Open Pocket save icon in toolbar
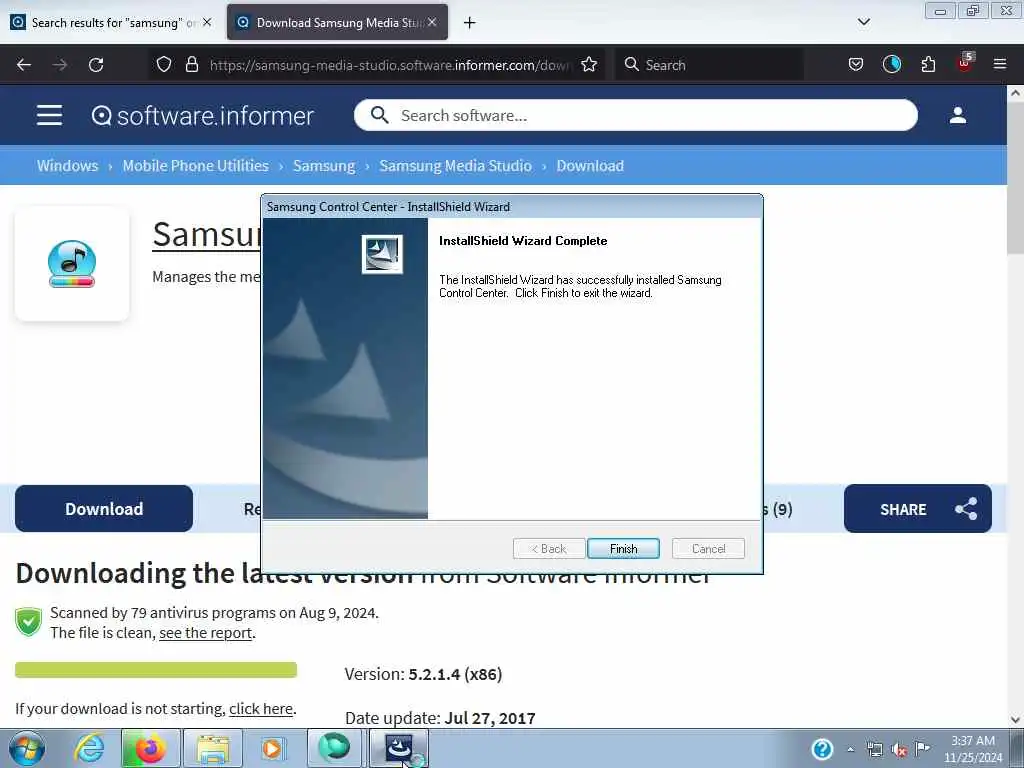Screen dimensions: 1024x768 (x=856, y=65)
